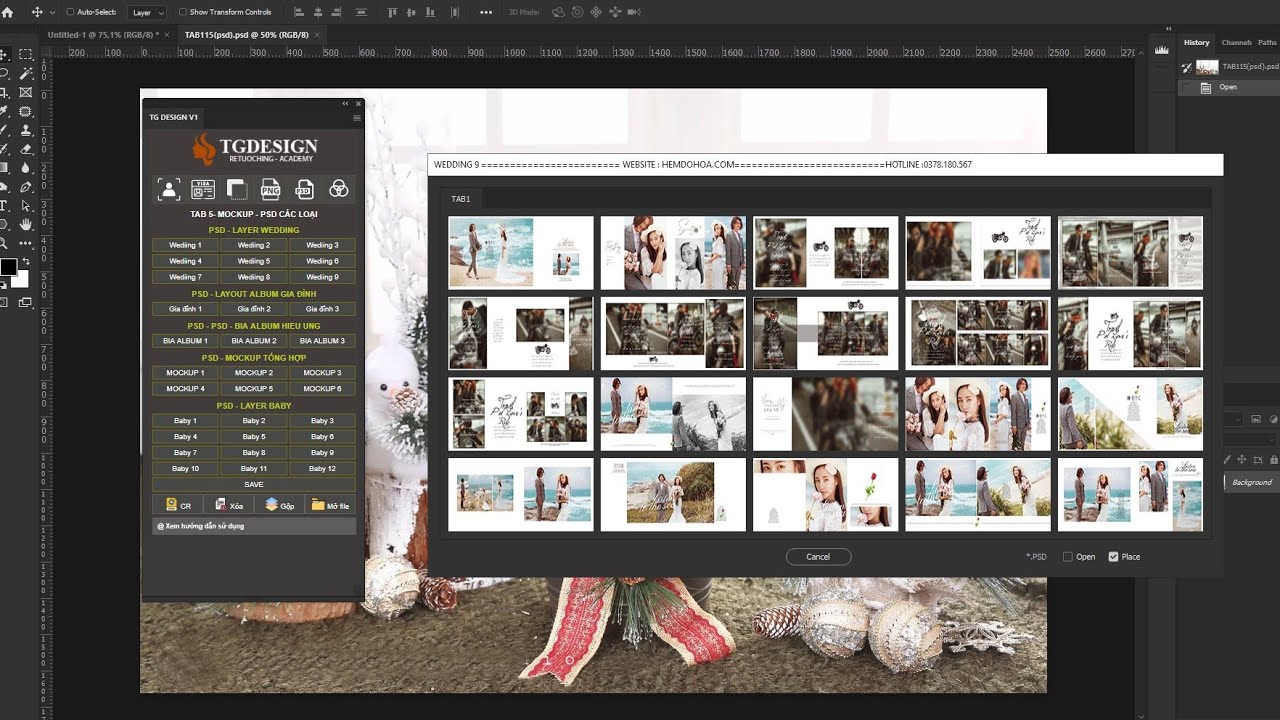Switch to the Channels panel tab
1280x720 pixels.
(1236, 43)
